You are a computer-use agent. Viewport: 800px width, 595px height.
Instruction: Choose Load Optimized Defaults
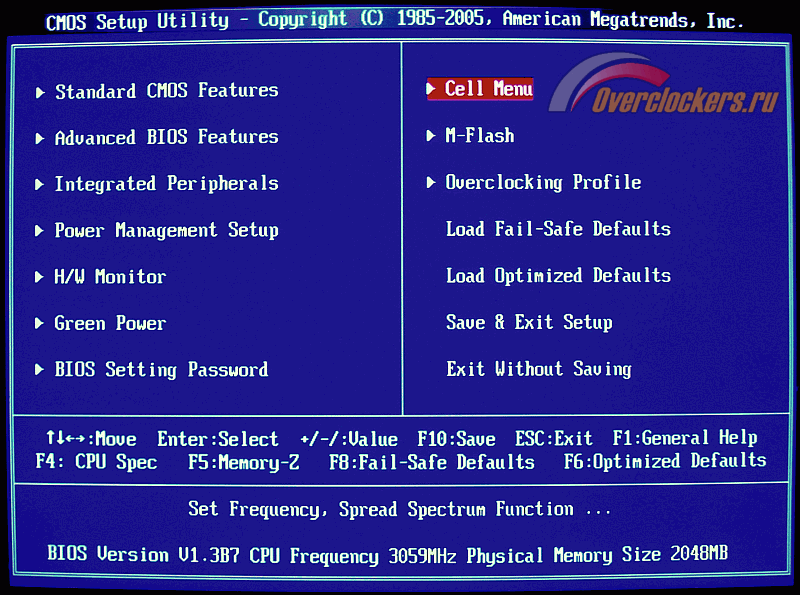click(x=558, y=276)
